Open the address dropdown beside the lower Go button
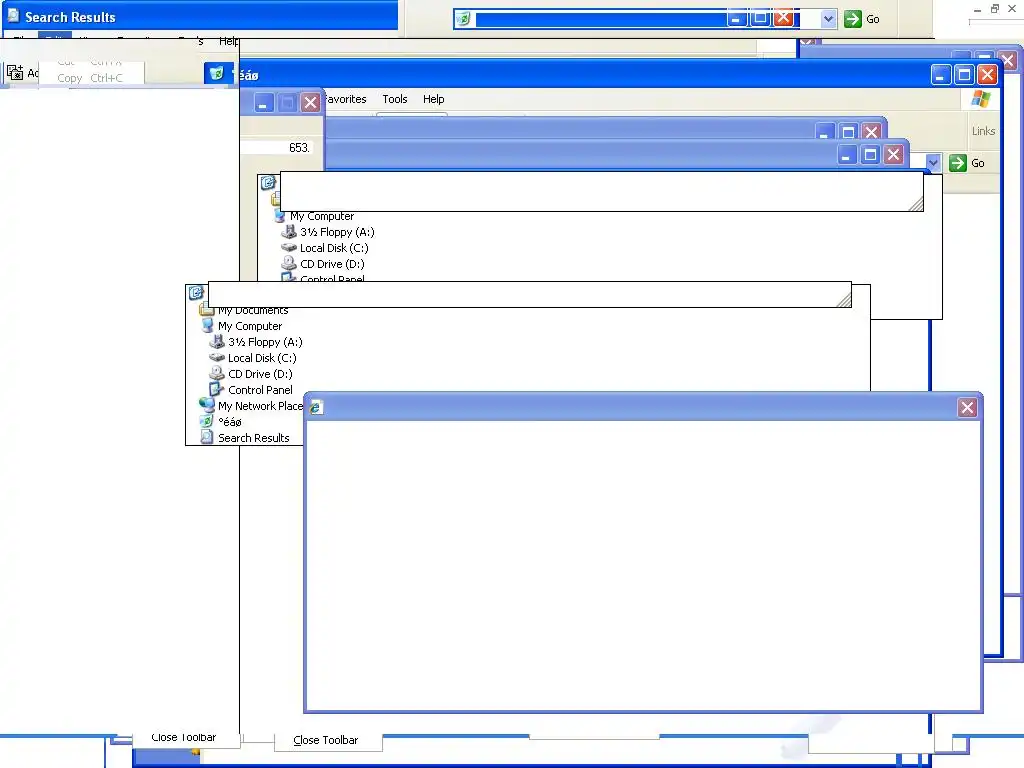1024x768 pixels. pos(933,163)
